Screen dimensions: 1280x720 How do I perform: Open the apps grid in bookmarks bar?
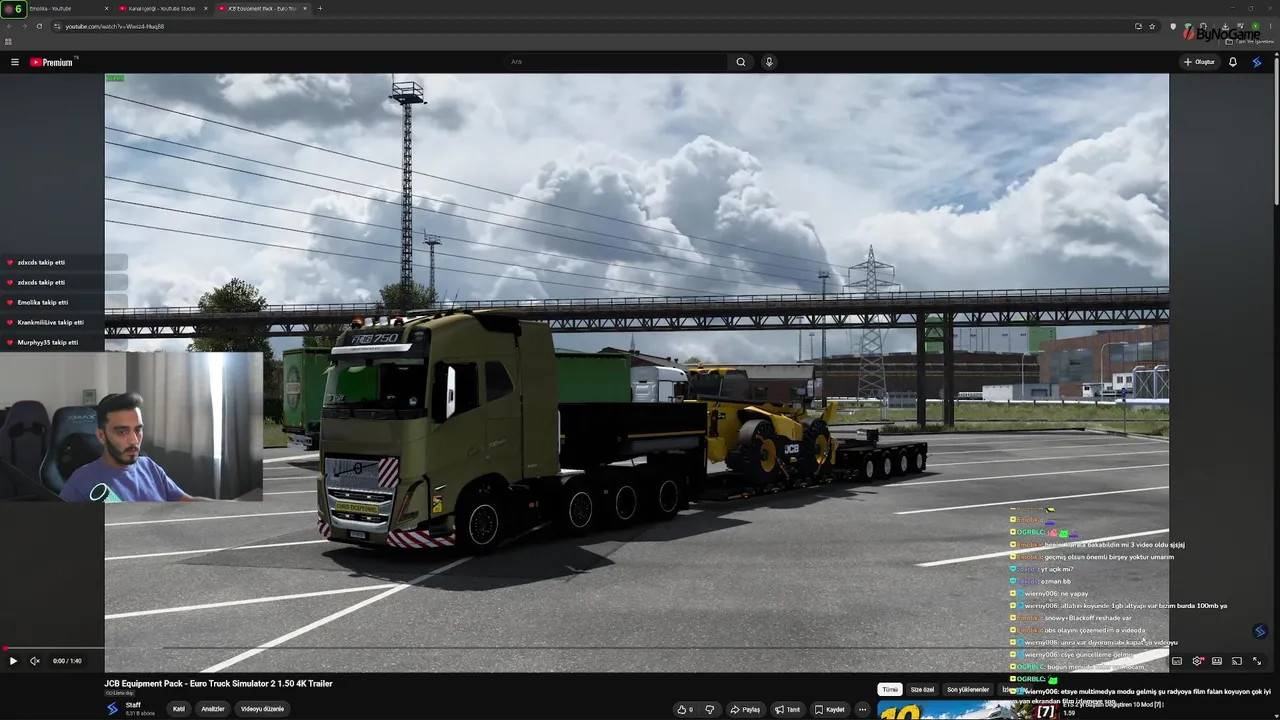coord(8,42)
